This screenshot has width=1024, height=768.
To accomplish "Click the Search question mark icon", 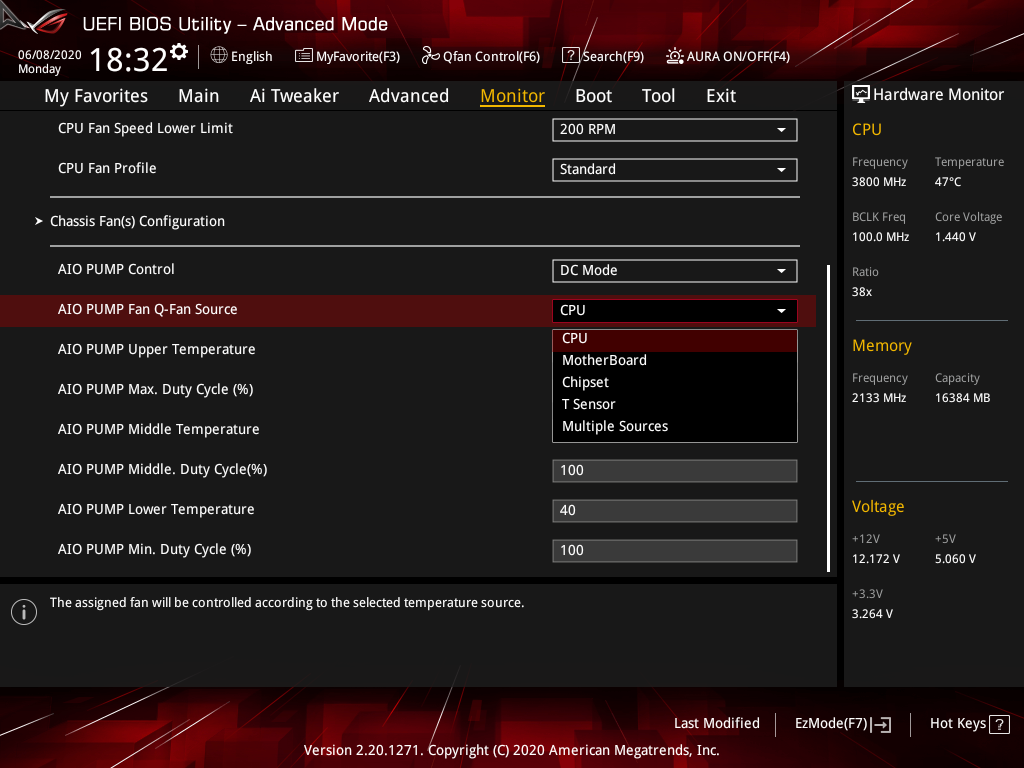I will click(x=570, y=56).
